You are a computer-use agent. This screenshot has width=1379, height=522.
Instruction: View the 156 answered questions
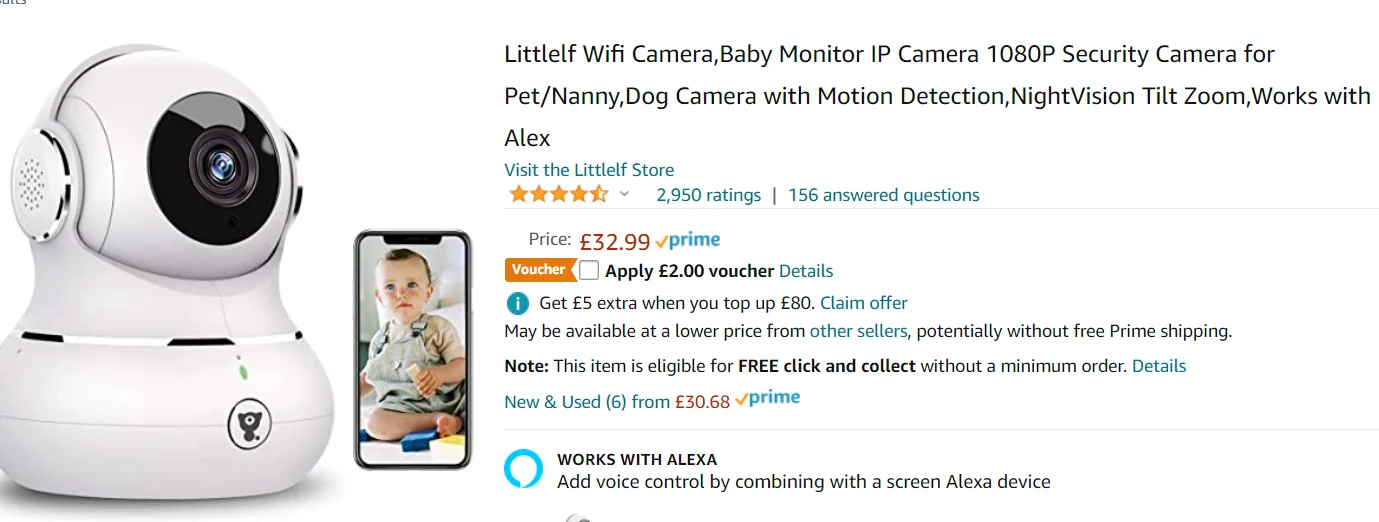pos(884,195)
